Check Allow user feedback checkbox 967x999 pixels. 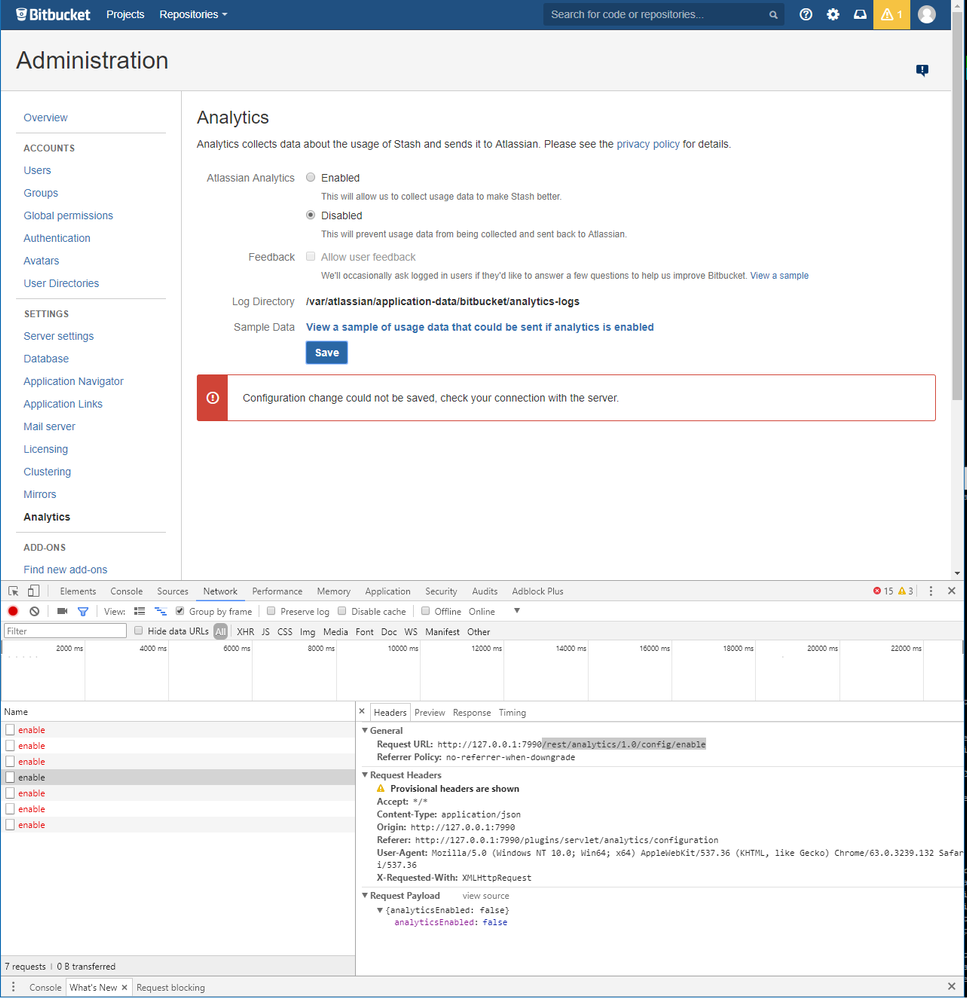[310, 256]
